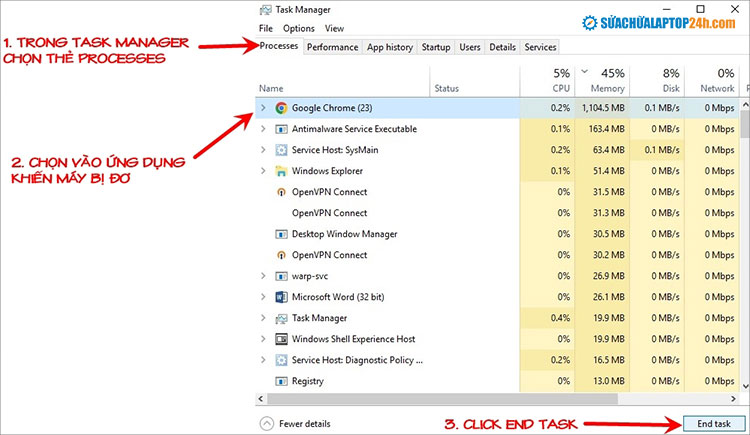The image size is (750, 435).
Task: Click the Google Chrome process icon
Action: point(281,108)
